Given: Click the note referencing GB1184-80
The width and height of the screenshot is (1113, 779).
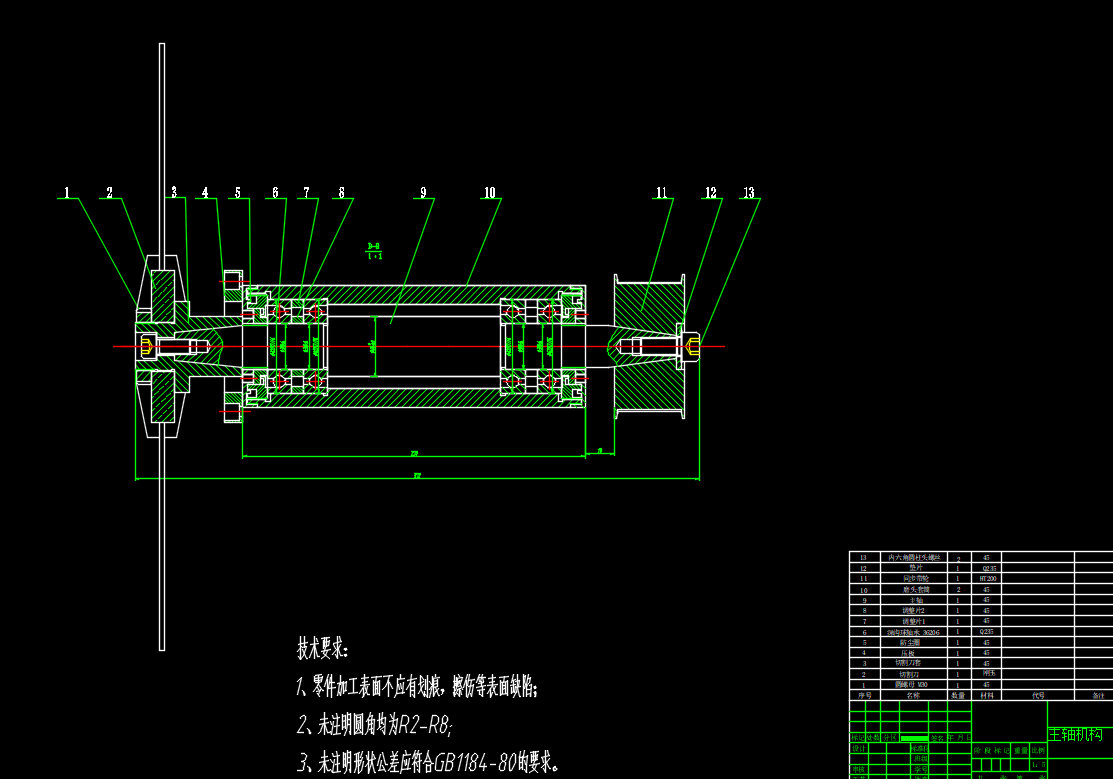Looking at the screenshot, I should pos(428,764).
